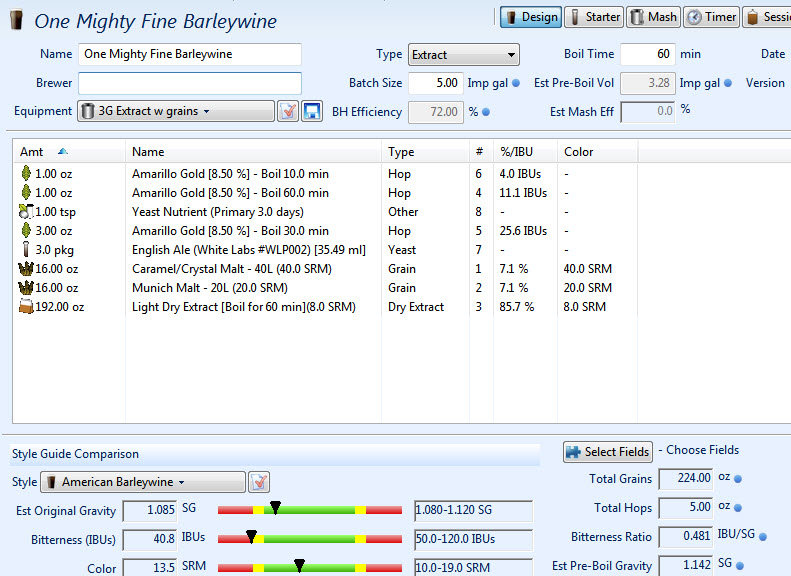Open the Equipment dropdown 3G Extract w grains
791x576 pixels.
176,111
